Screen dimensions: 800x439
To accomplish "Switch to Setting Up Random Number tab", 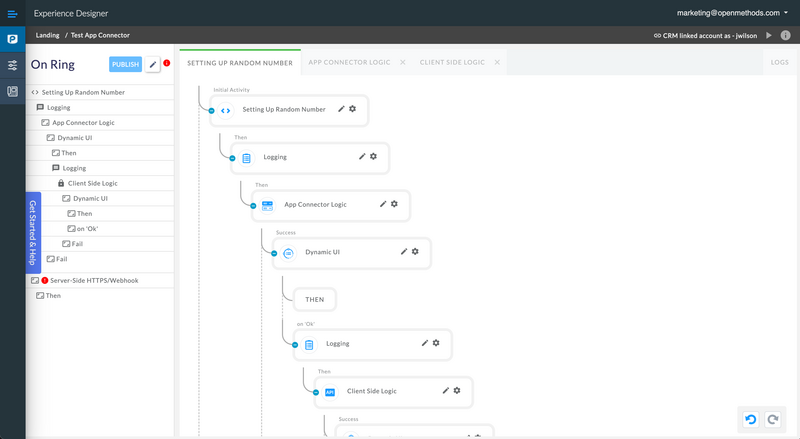I will click(240, 63).
